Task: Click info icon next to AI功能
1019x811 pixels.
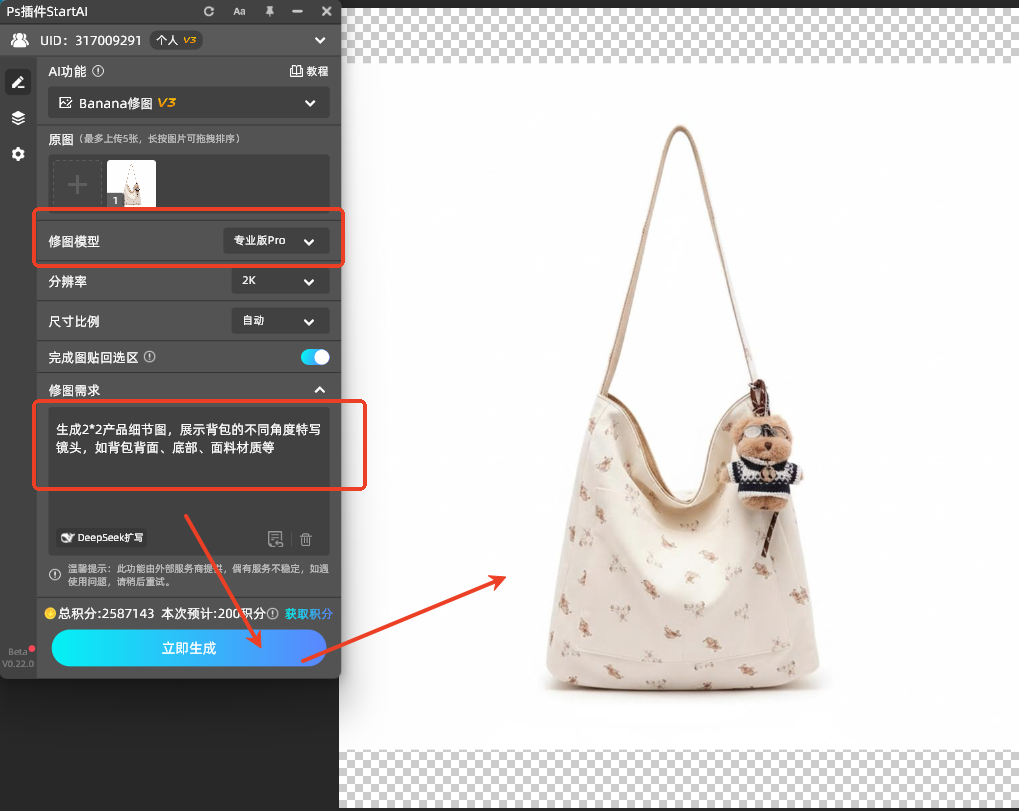Action: coord(98,72)
